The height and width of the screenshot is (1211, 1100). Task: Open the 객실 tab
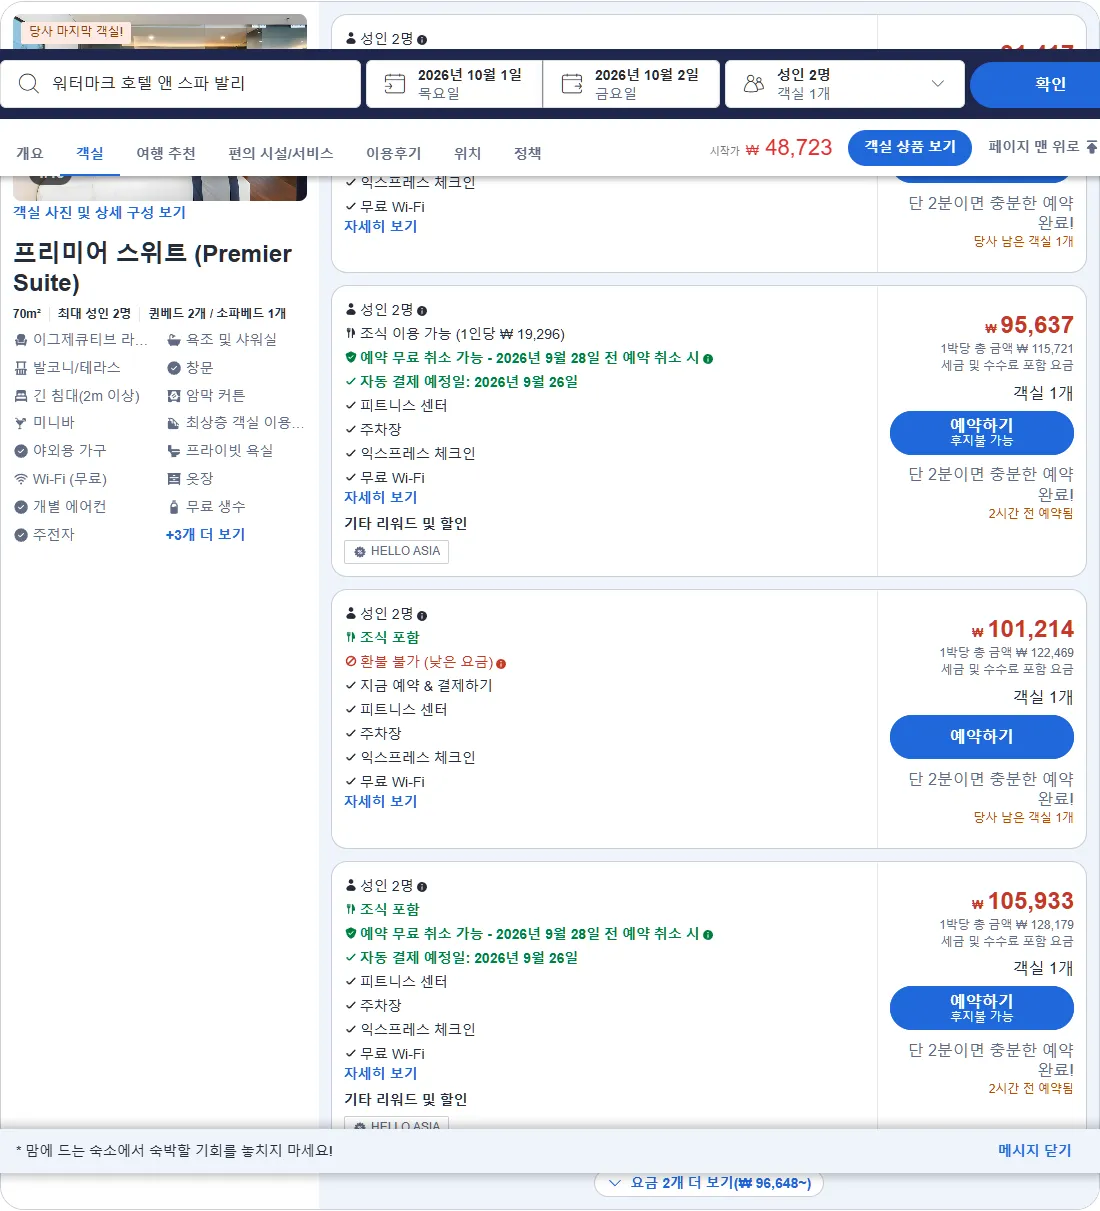(x=90, y=153)
